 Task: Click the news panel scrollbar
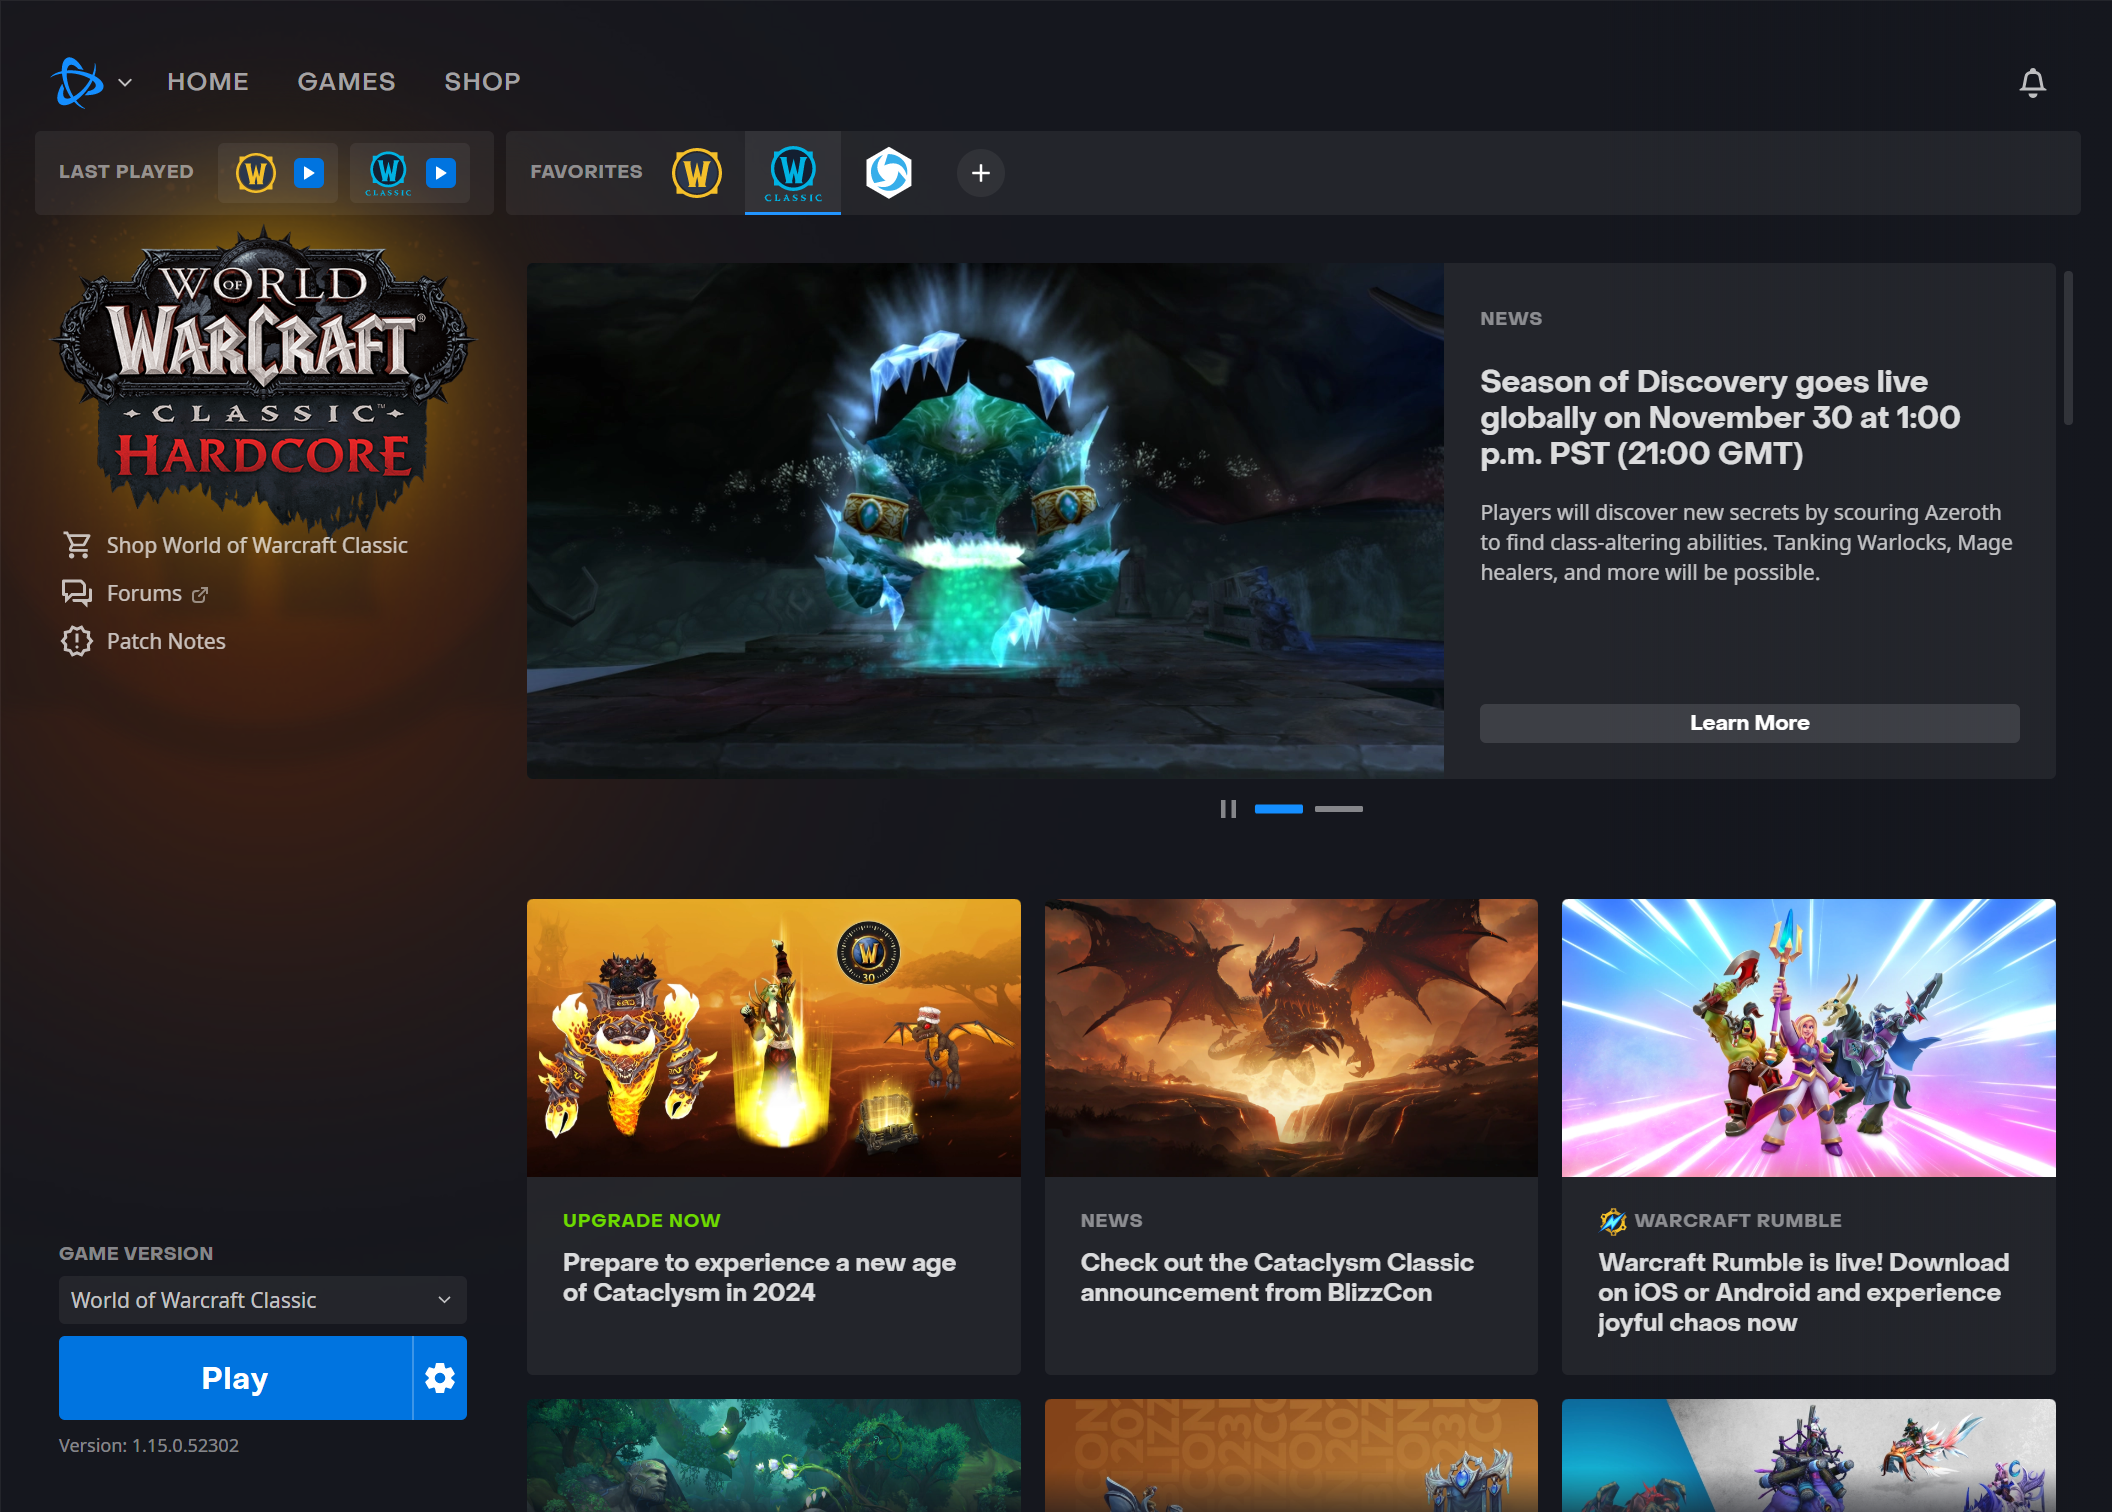click(x=2068, y=348)
